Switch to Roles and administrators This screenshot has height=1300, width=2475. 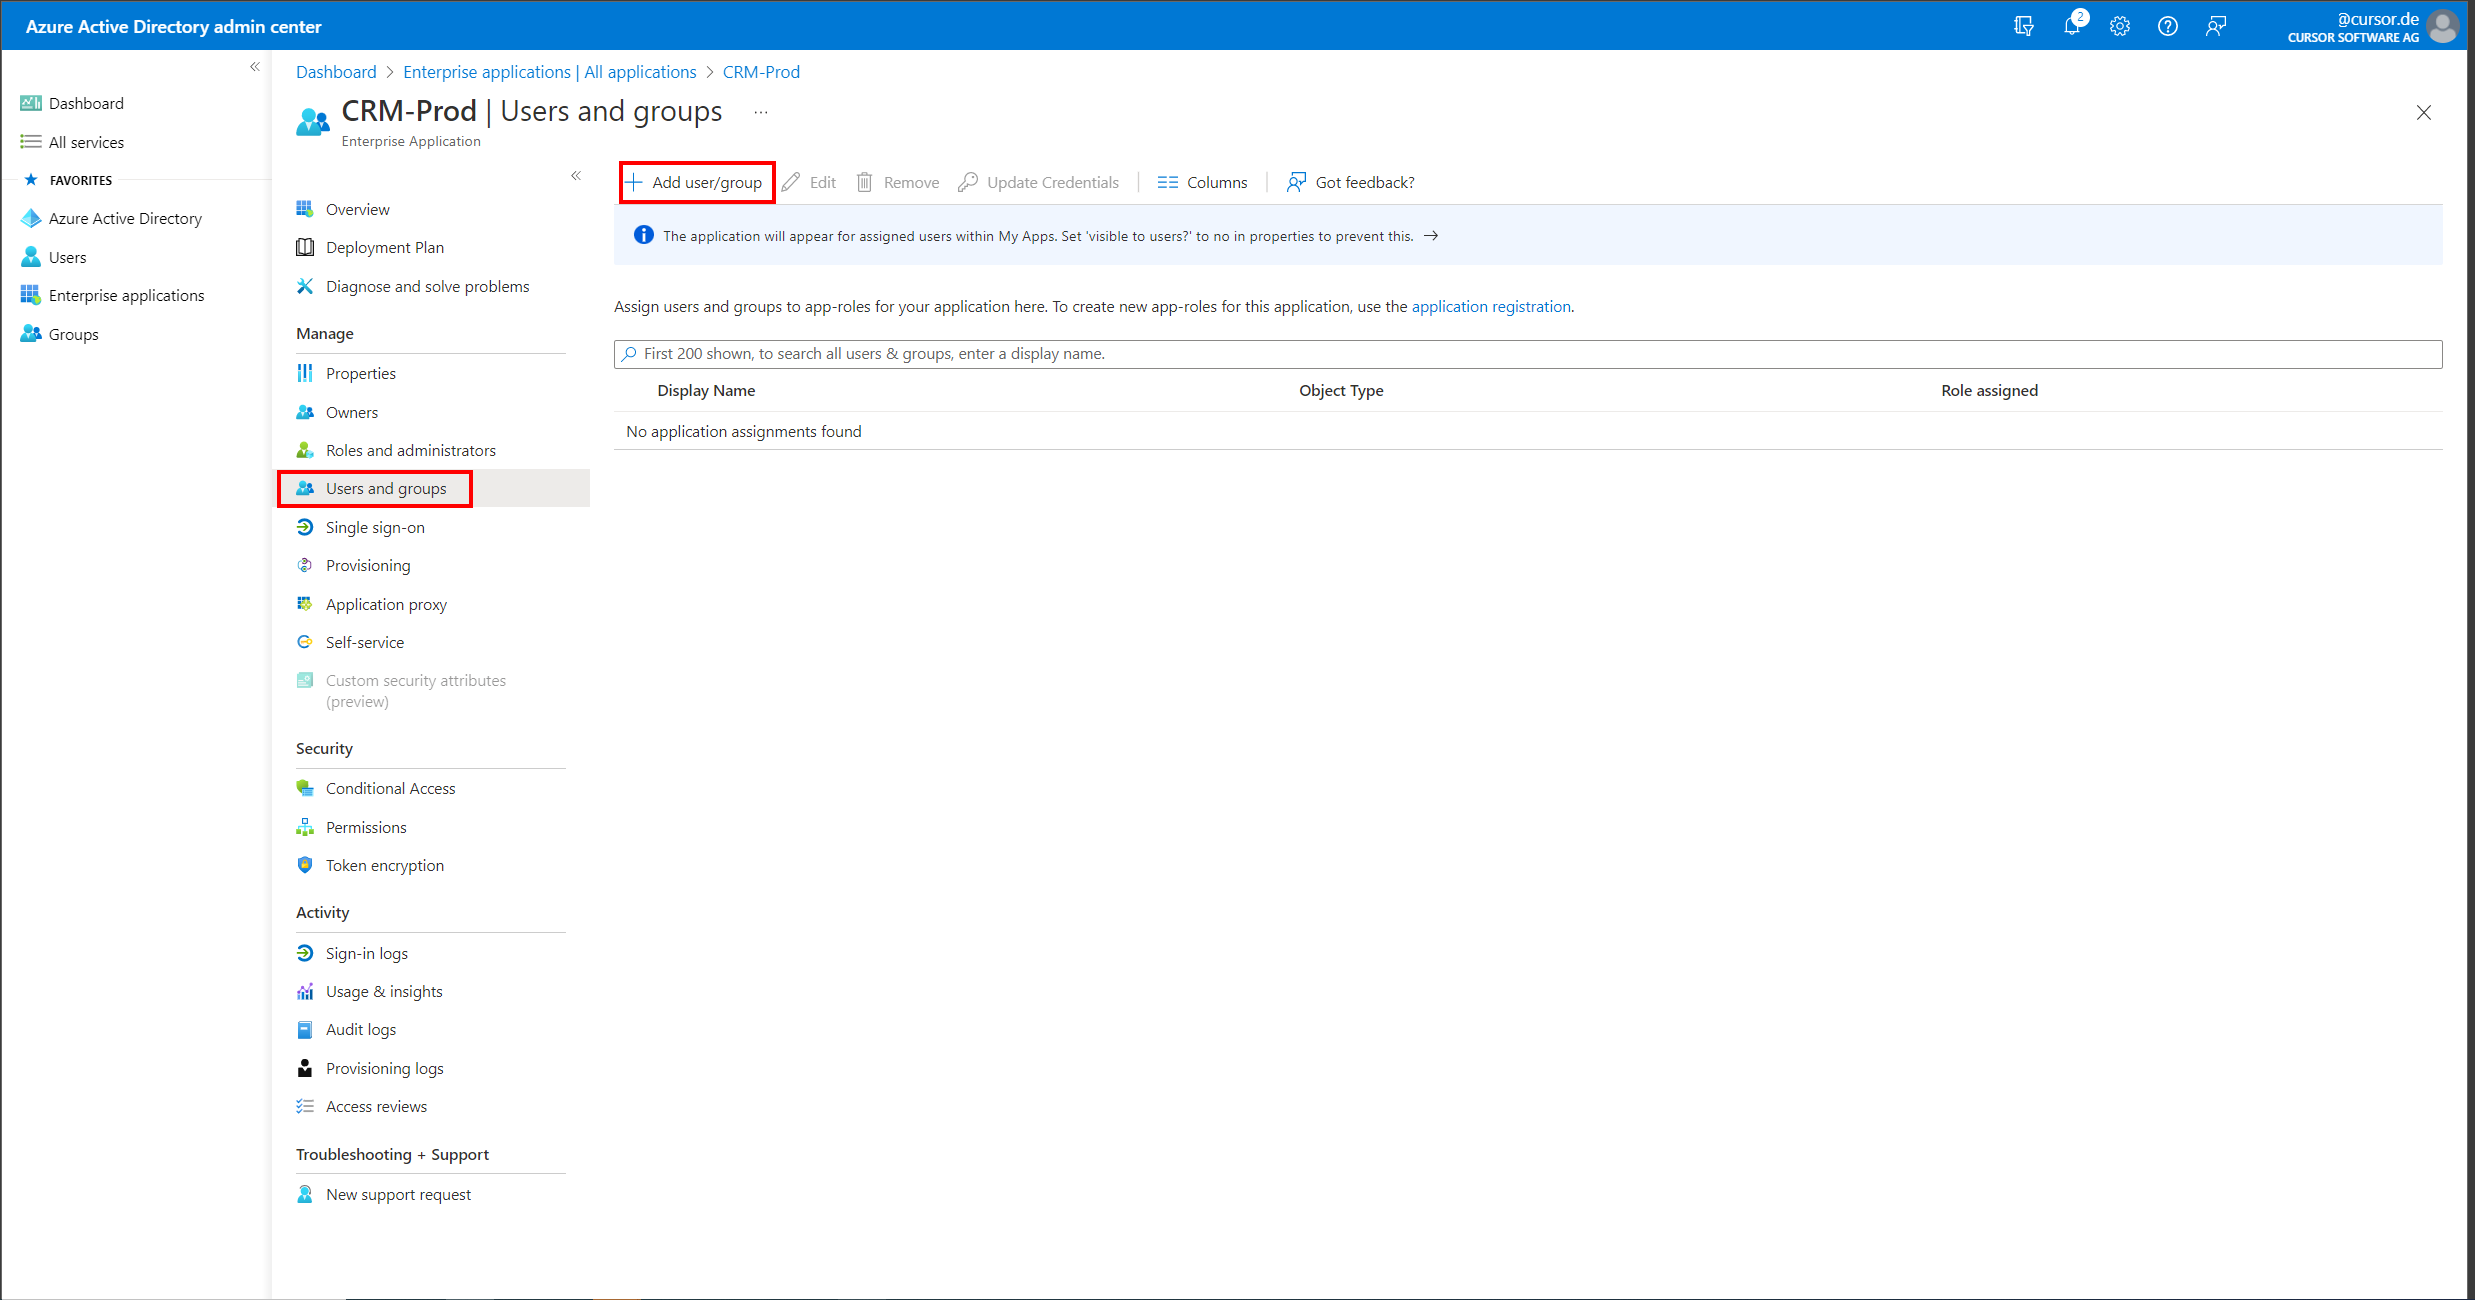click(410, 450)
